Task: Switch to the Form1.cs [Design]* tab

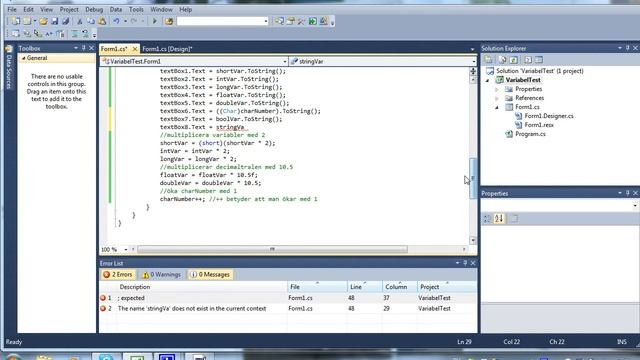Action: tap(167, 49)
